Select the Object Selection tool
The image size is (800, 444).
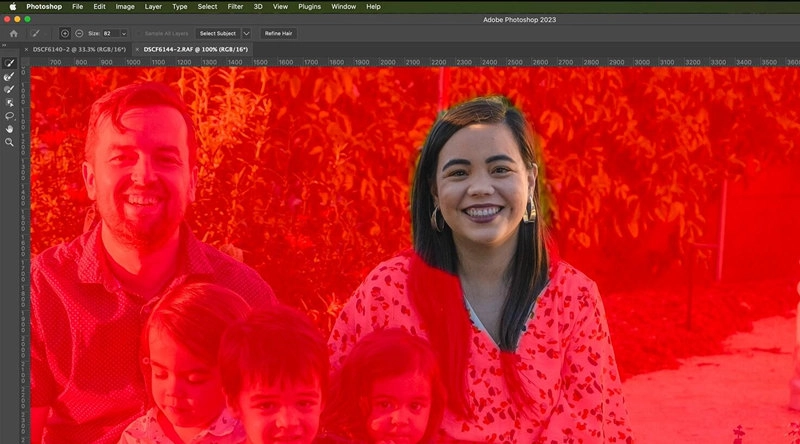10,102
